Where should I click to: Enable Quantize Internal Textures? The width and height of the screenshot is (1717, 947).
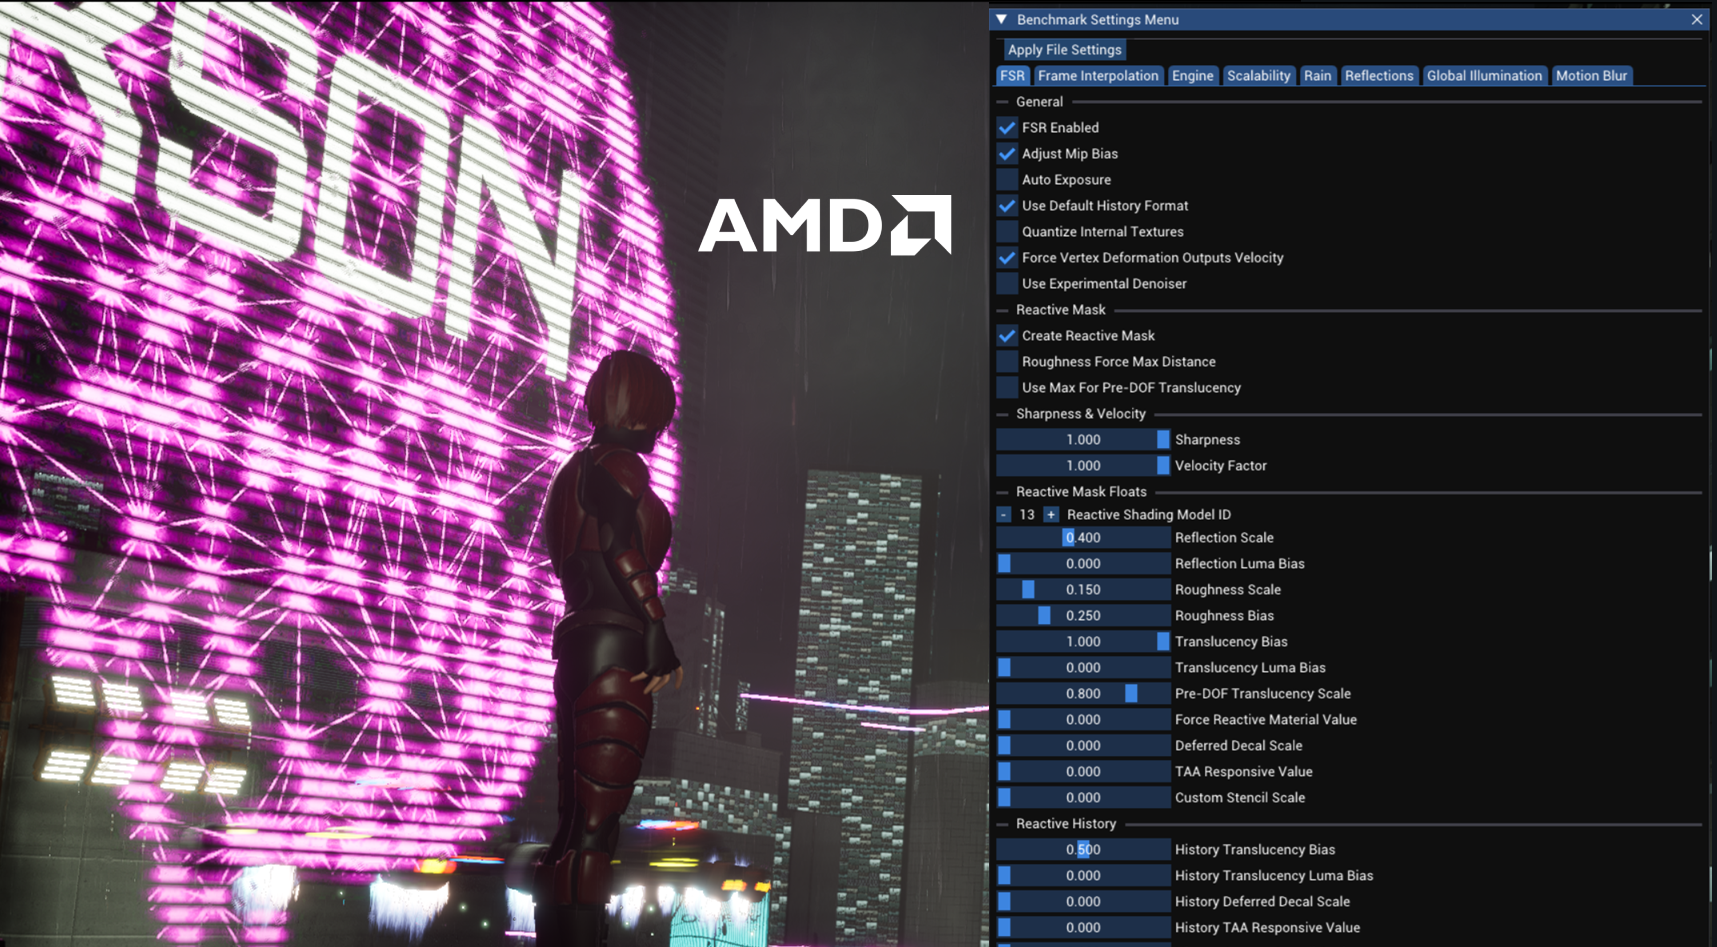pyautogui.click(x=1007, y=231)
